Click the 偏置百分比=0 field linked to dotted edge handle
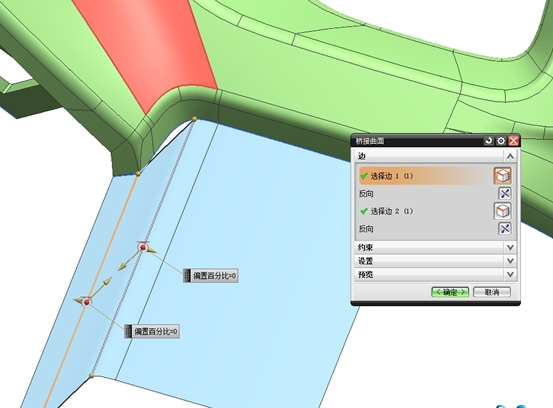553x408 pixels. click(x=211, y=275)
